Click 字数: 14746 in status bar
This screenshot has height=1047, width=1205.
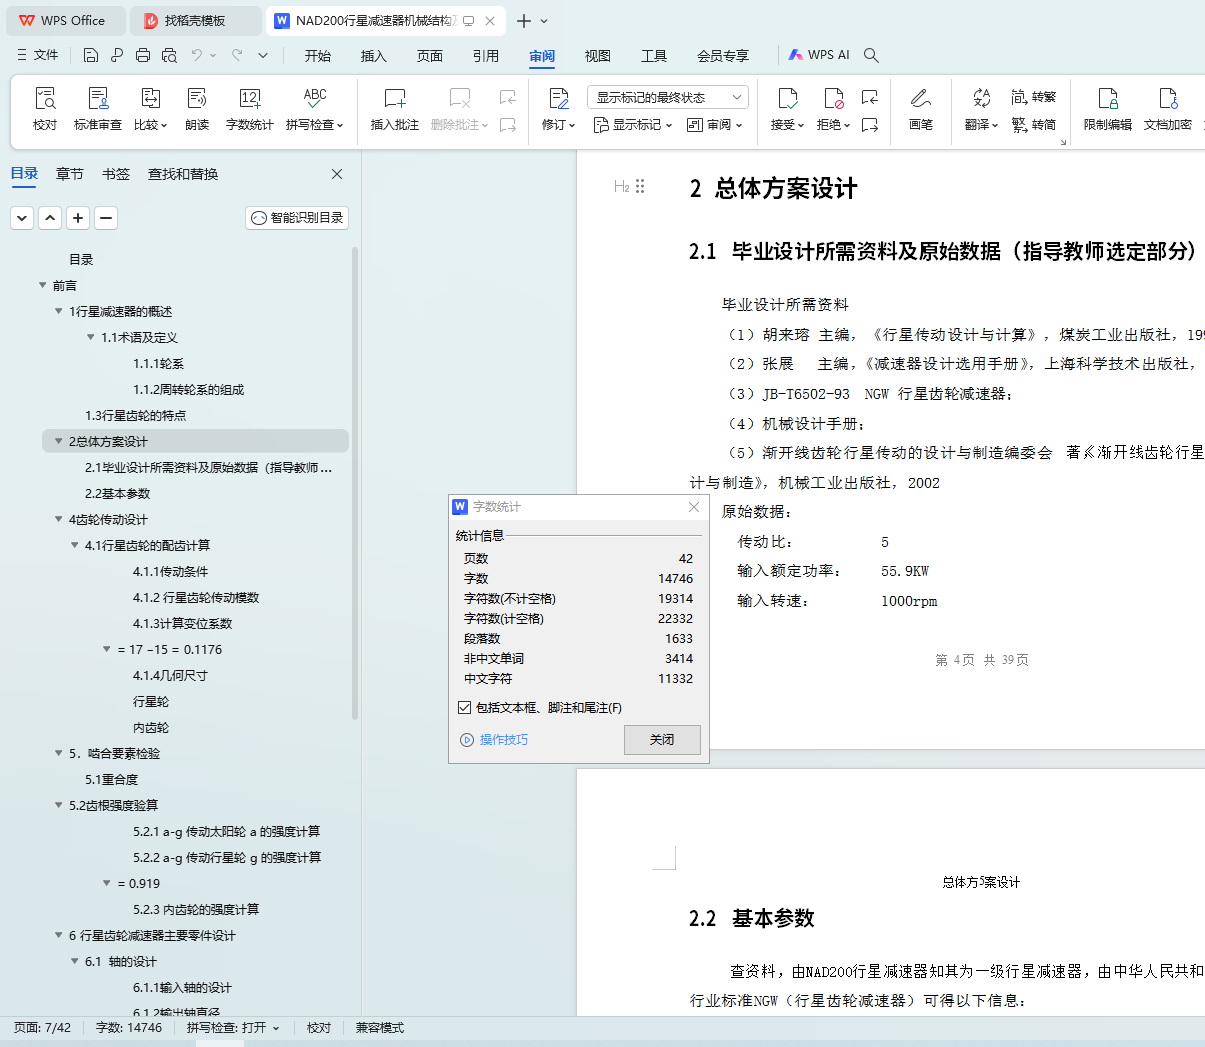coord(129,1028)
